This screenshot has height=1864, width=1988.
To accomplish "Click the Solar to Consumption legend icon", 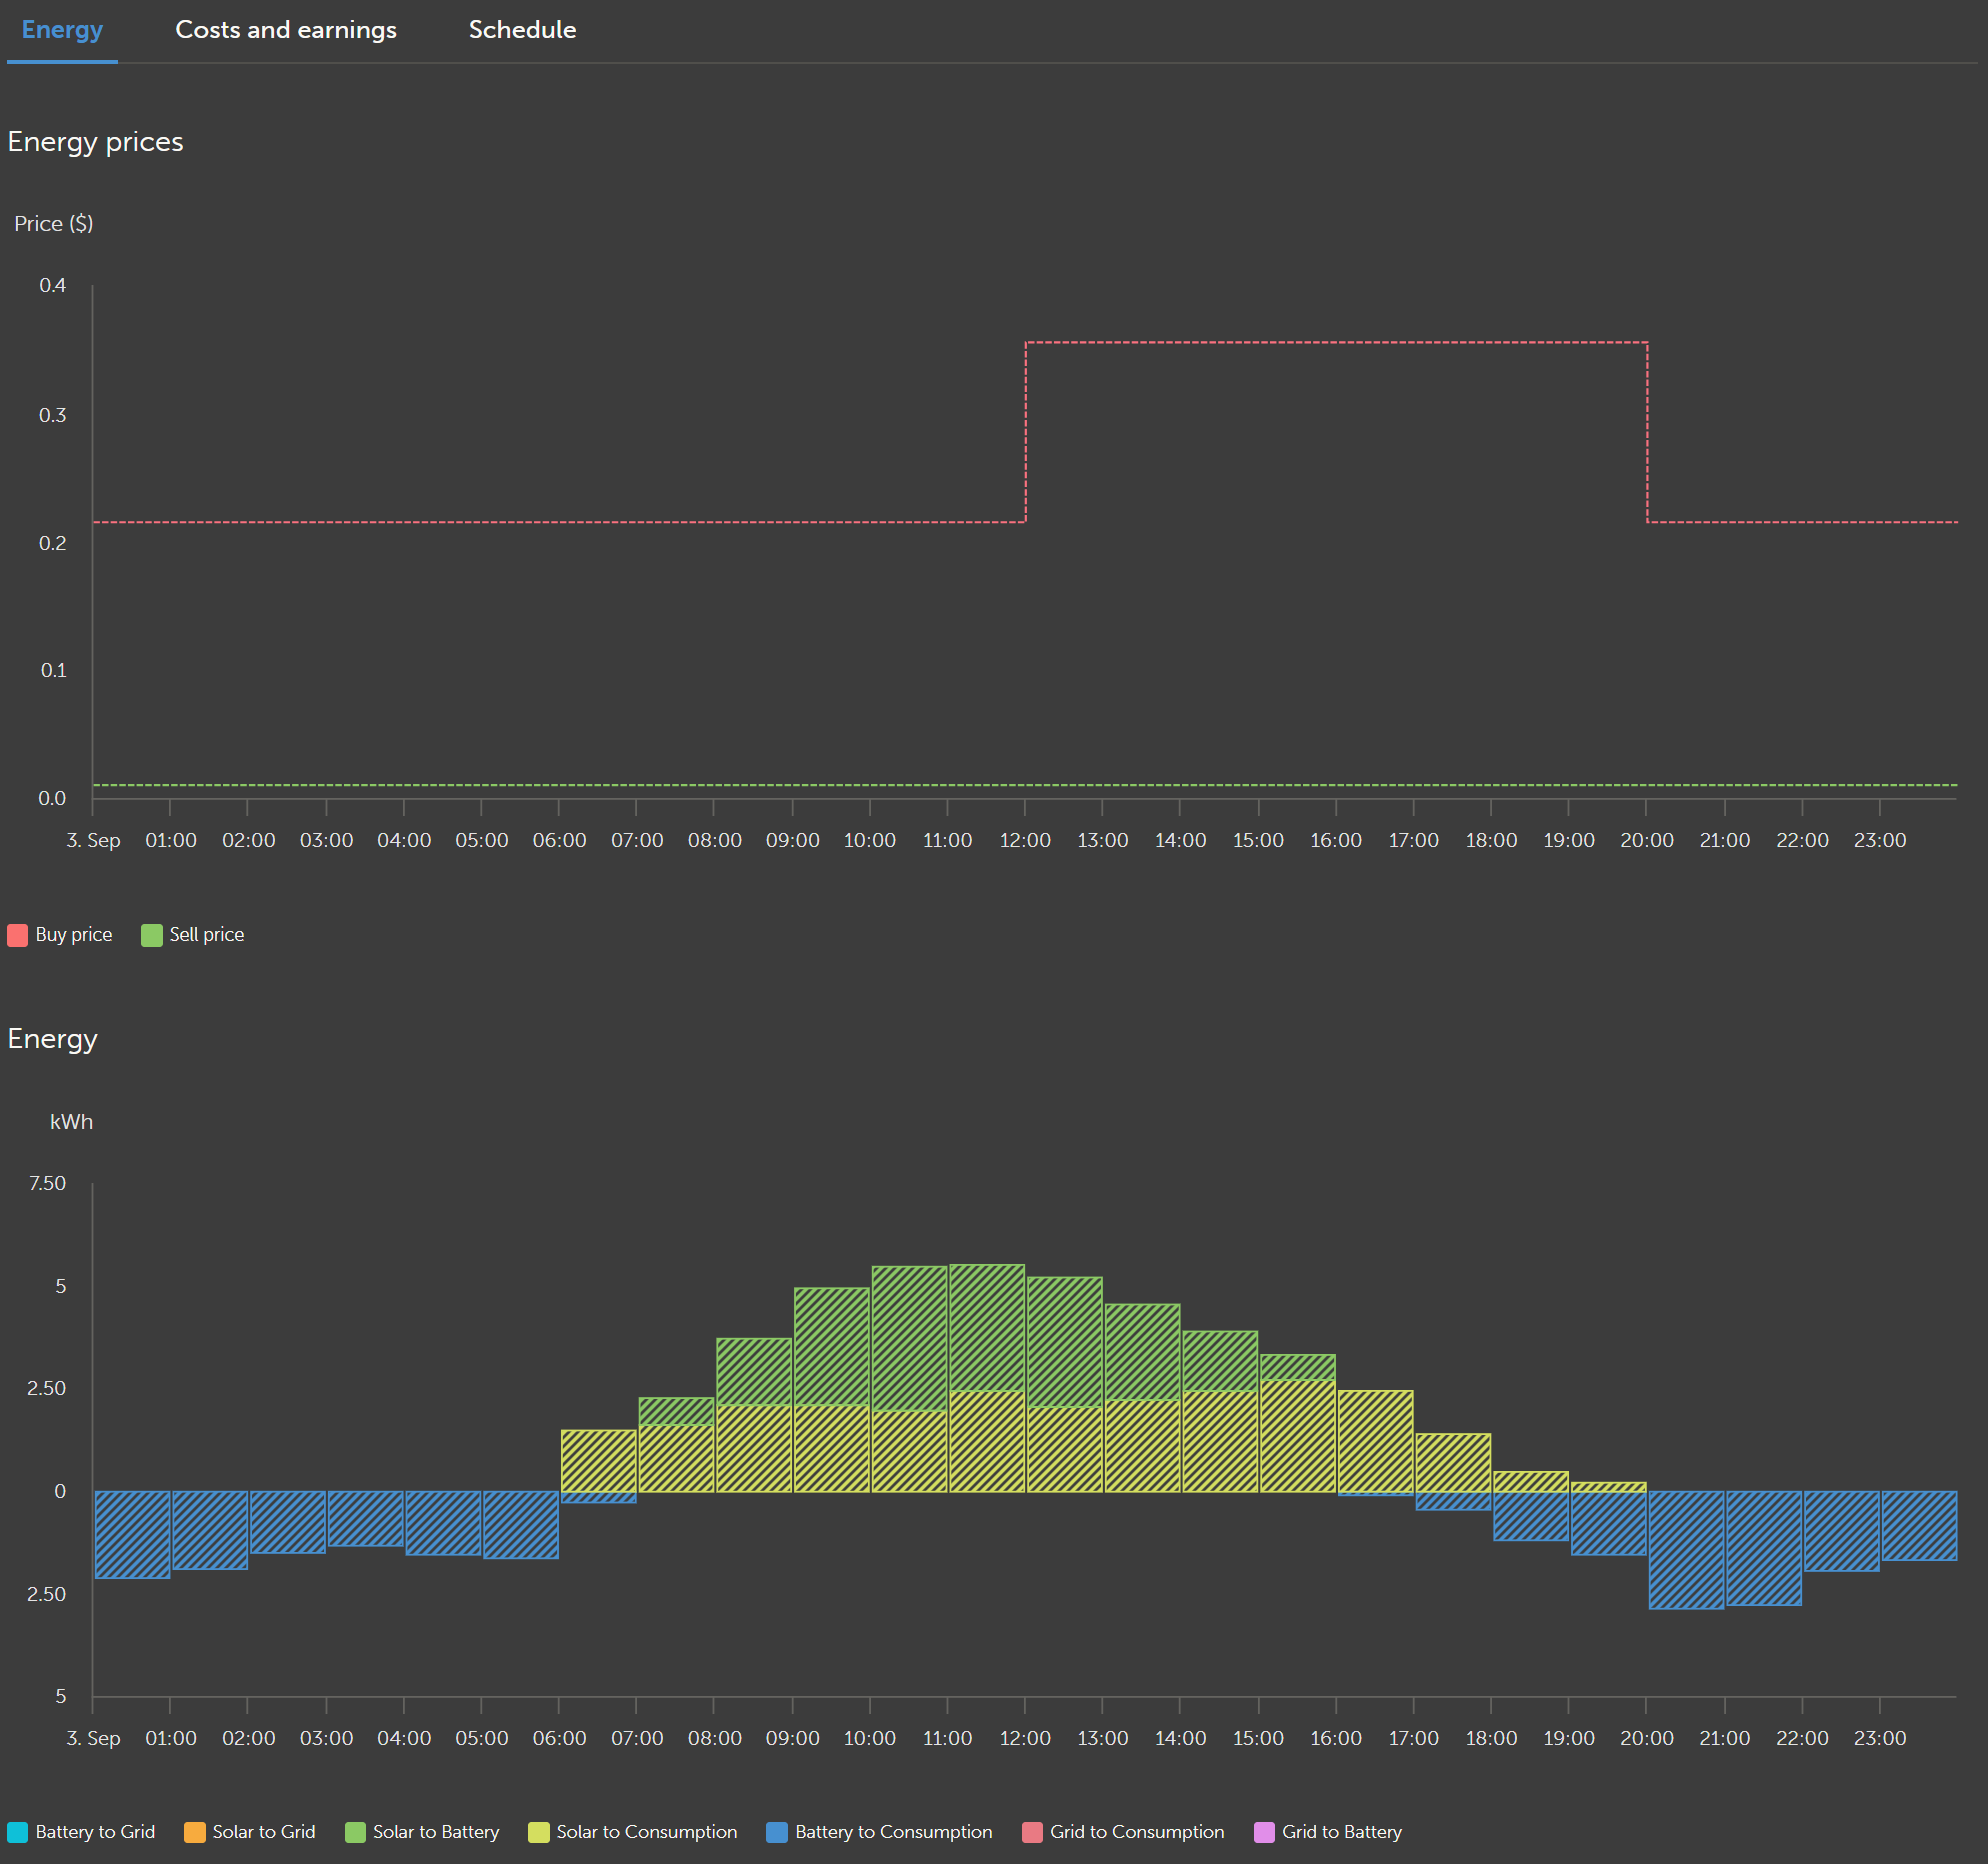I will 538,1832.
